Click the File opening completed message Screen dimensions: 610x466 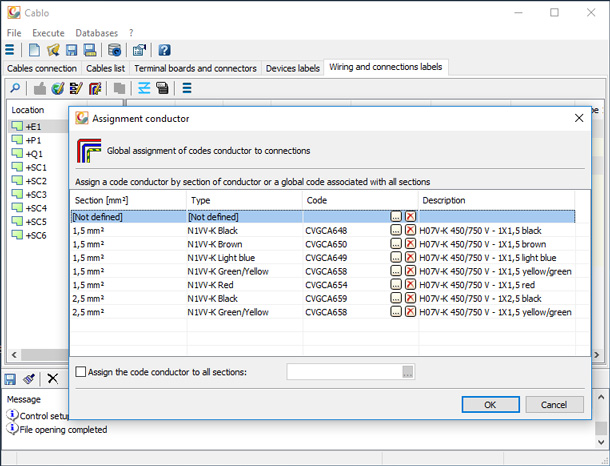(63, 429)
